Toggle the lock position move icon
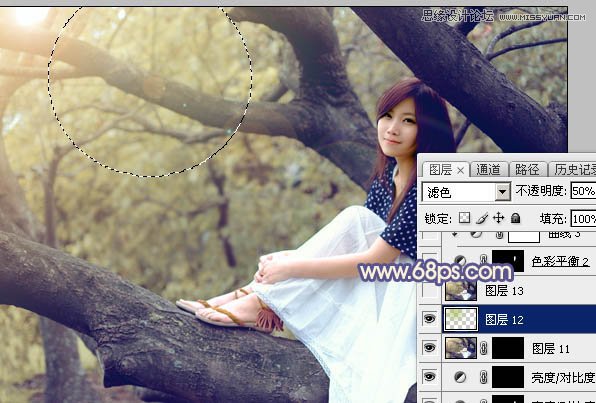The image size is (596, 403). click(x=498, y=218)
